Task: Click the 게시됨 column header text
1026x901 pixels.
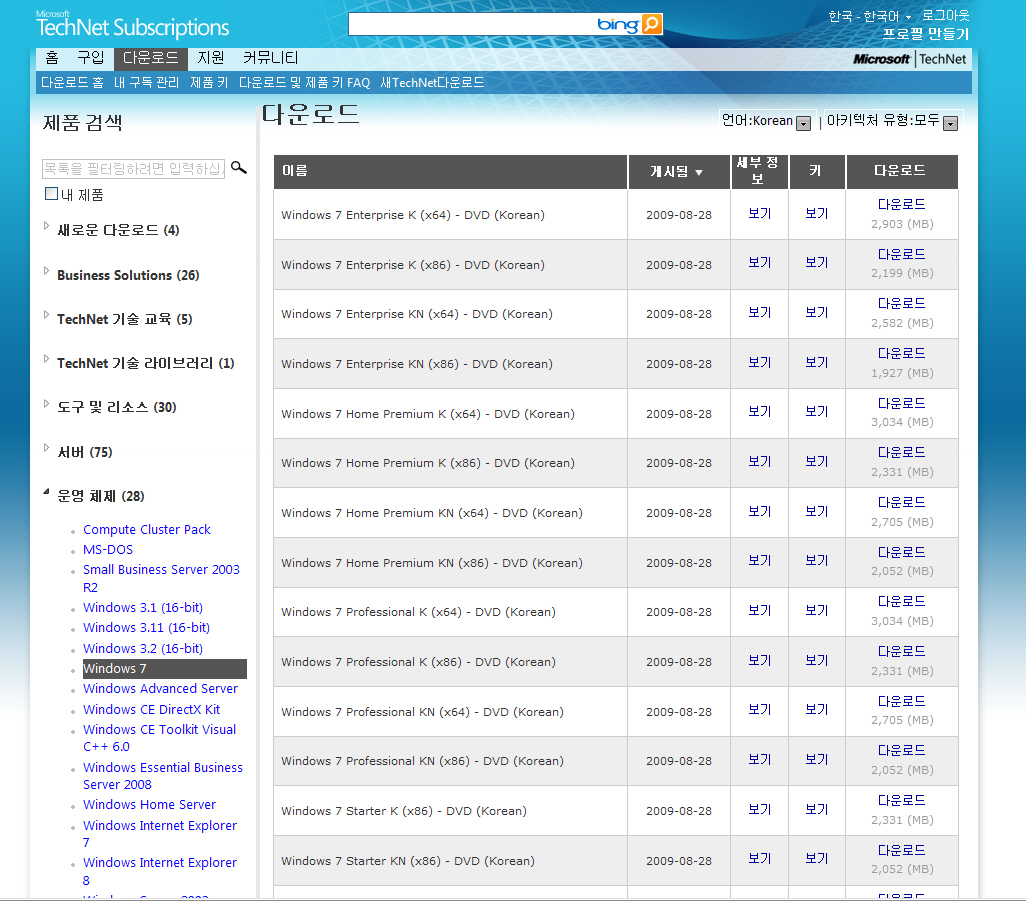Action: 669,171
